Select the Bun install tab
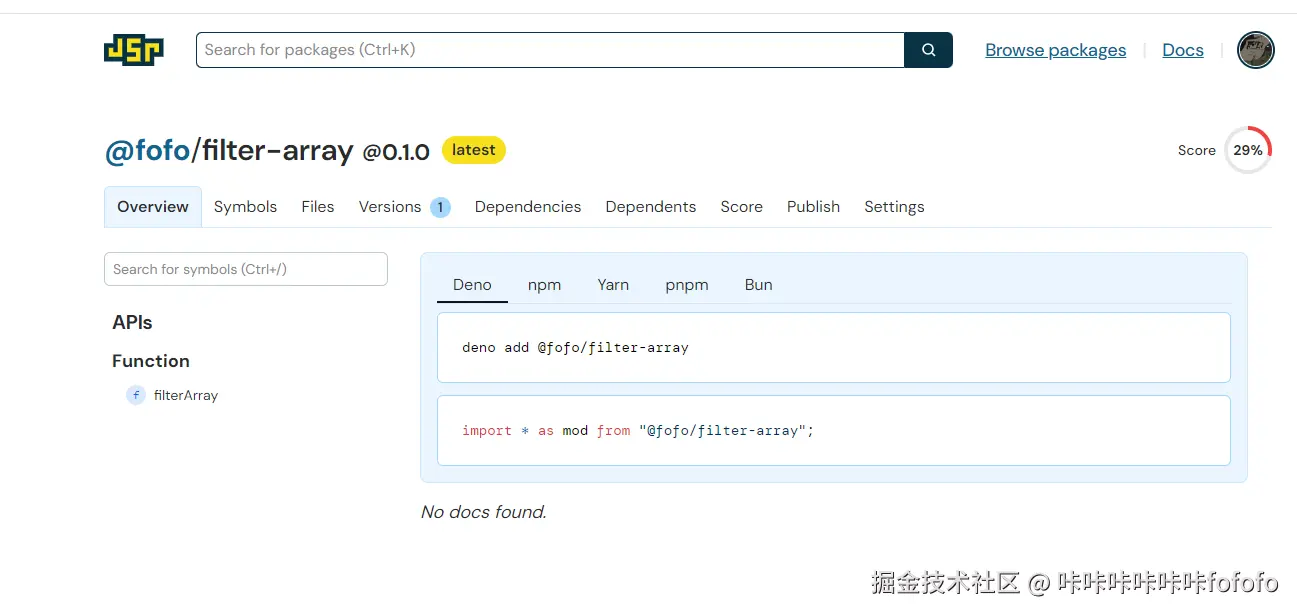 759,285
